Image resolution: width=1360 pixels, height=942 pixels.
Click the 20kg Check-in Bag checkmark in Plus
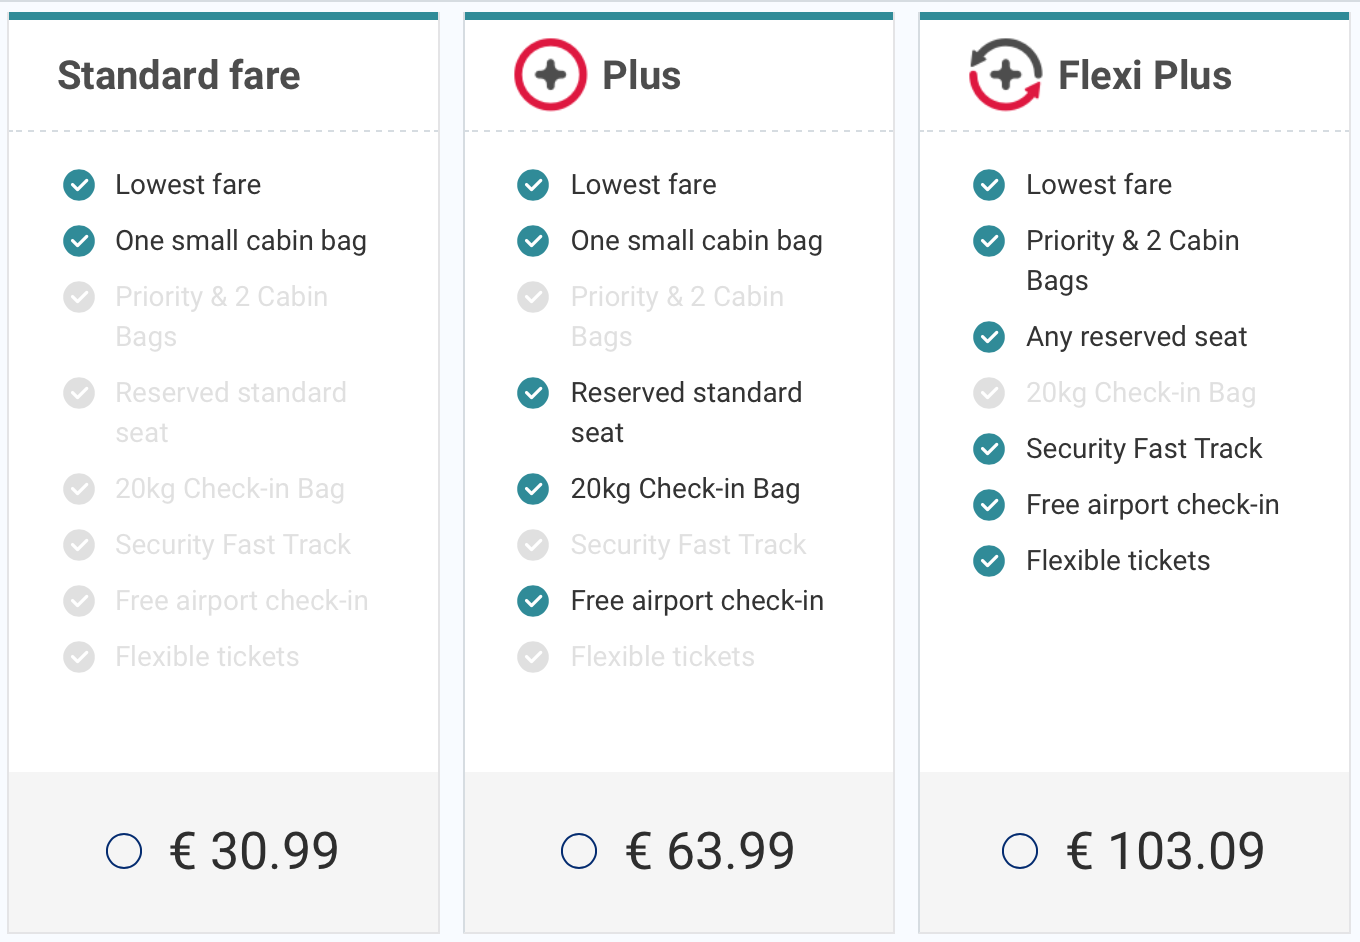click(533, 489)
